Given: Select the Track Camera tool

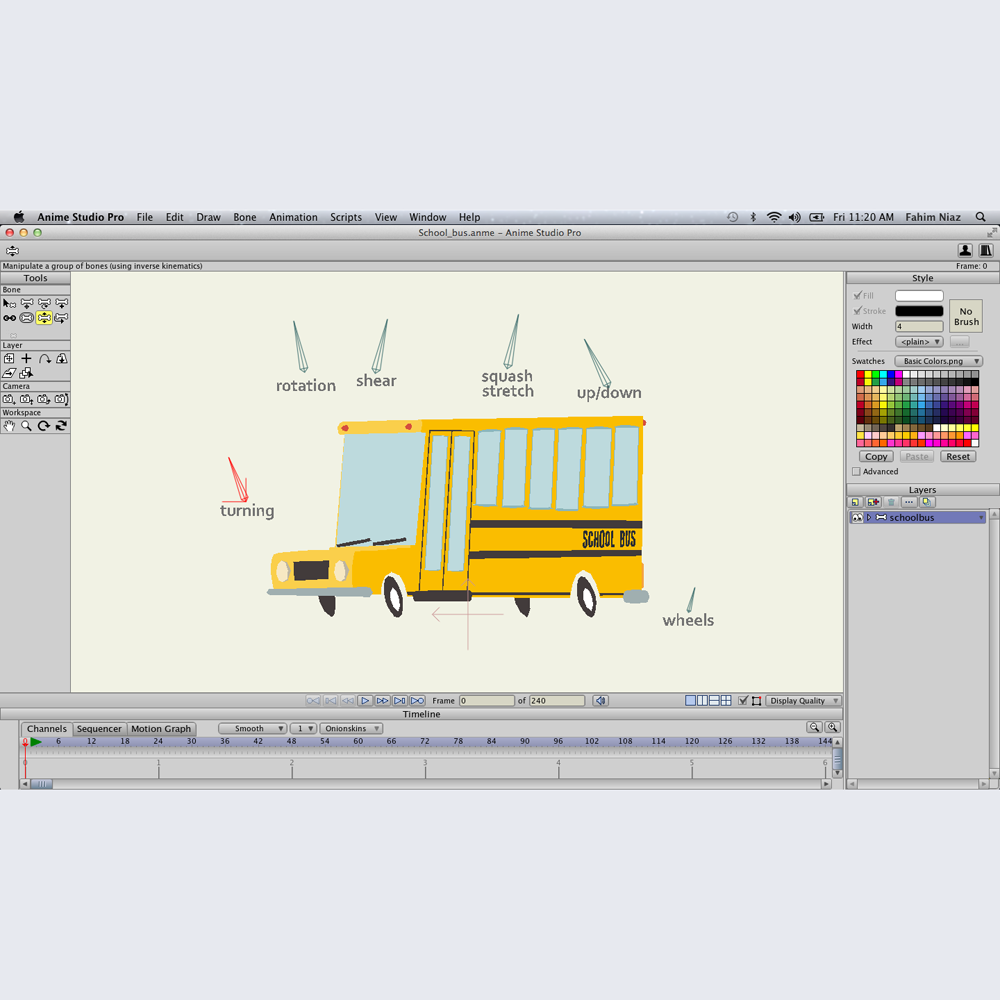Looking at the screenshot, I should pos(10,399).
